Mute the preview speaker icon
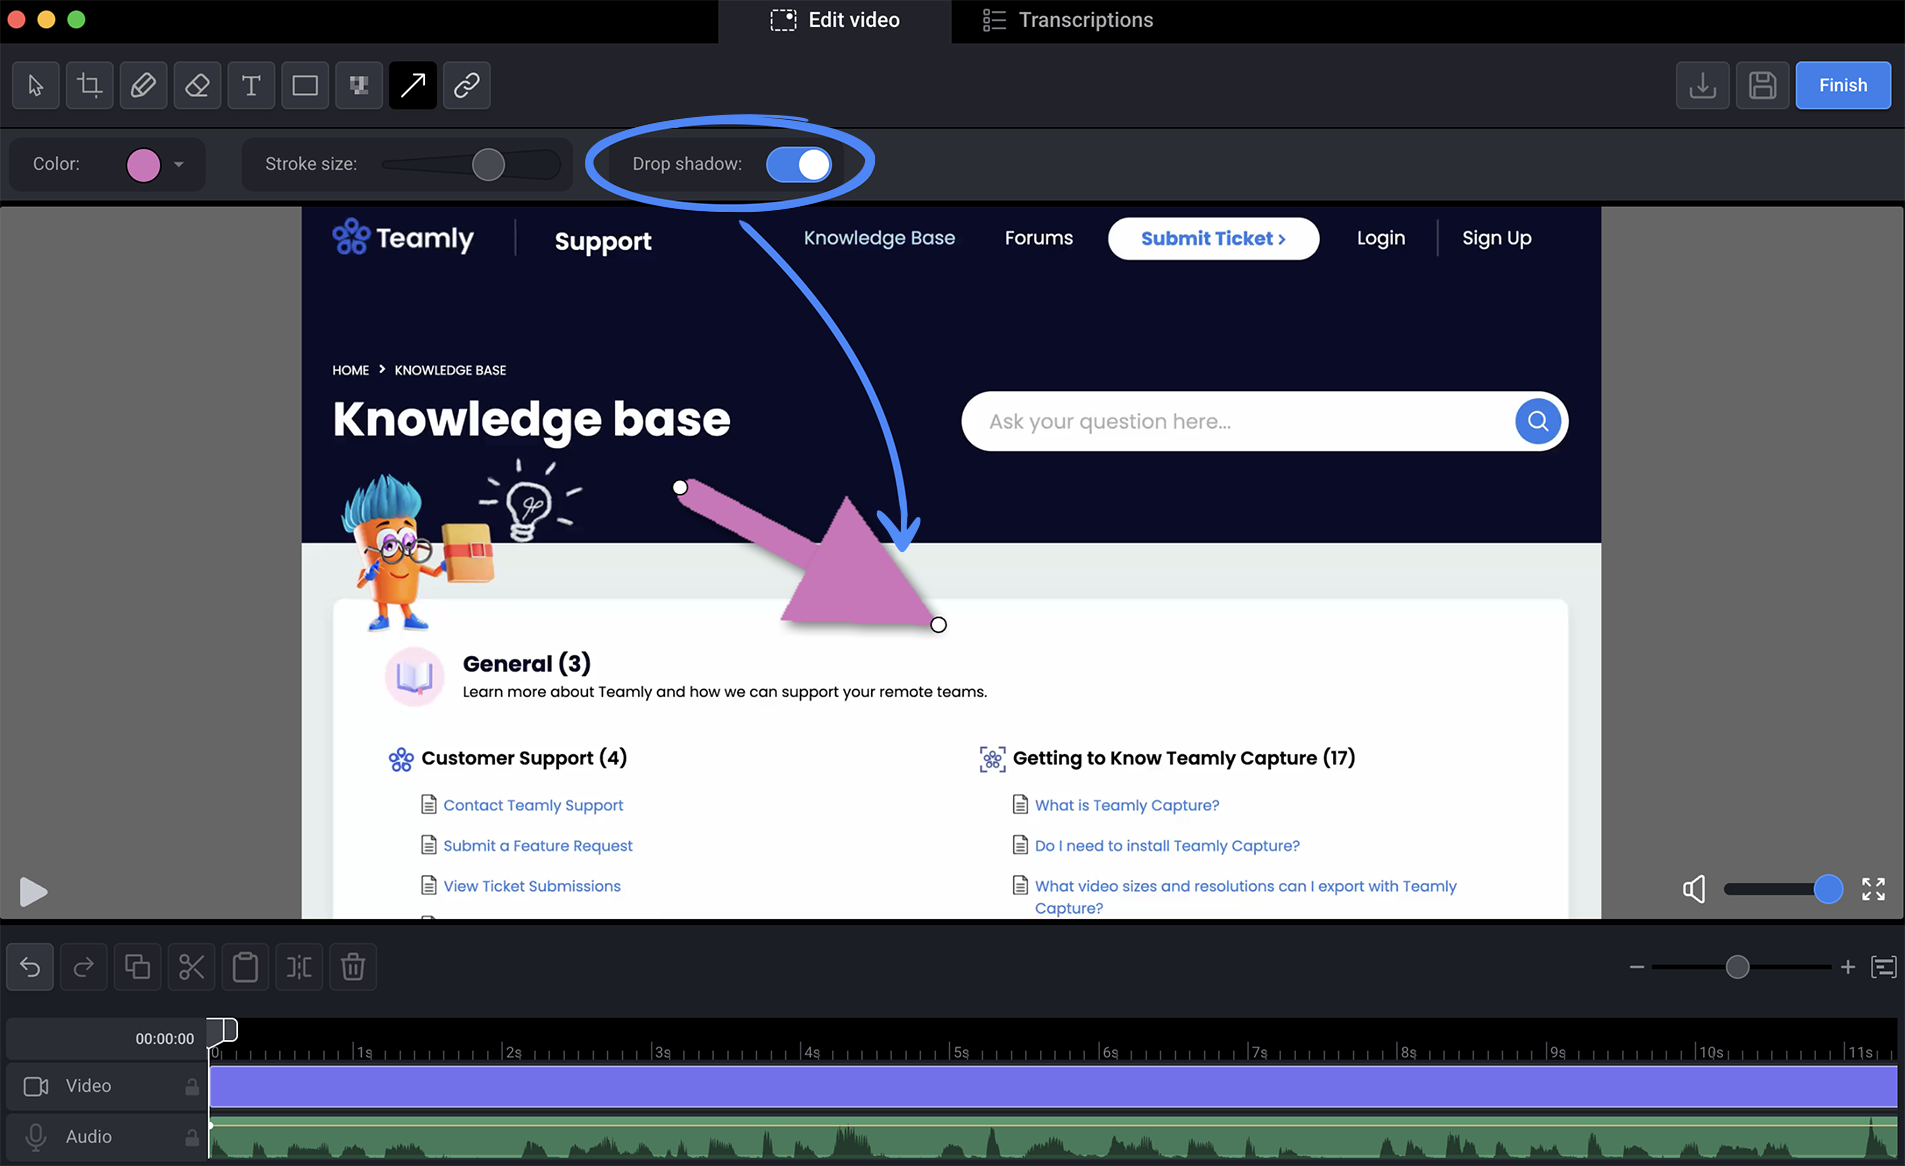 pyautogui.click(x=1694, y=889)
